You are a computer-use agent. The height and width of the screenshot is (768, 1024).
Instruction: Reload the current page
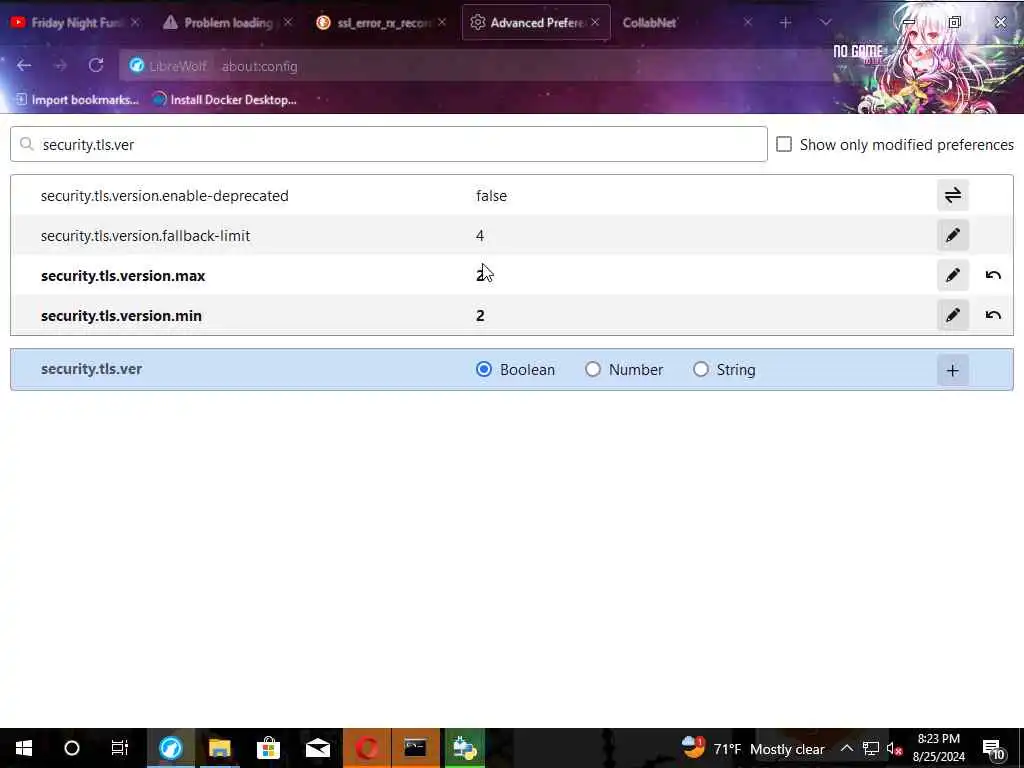96,65
